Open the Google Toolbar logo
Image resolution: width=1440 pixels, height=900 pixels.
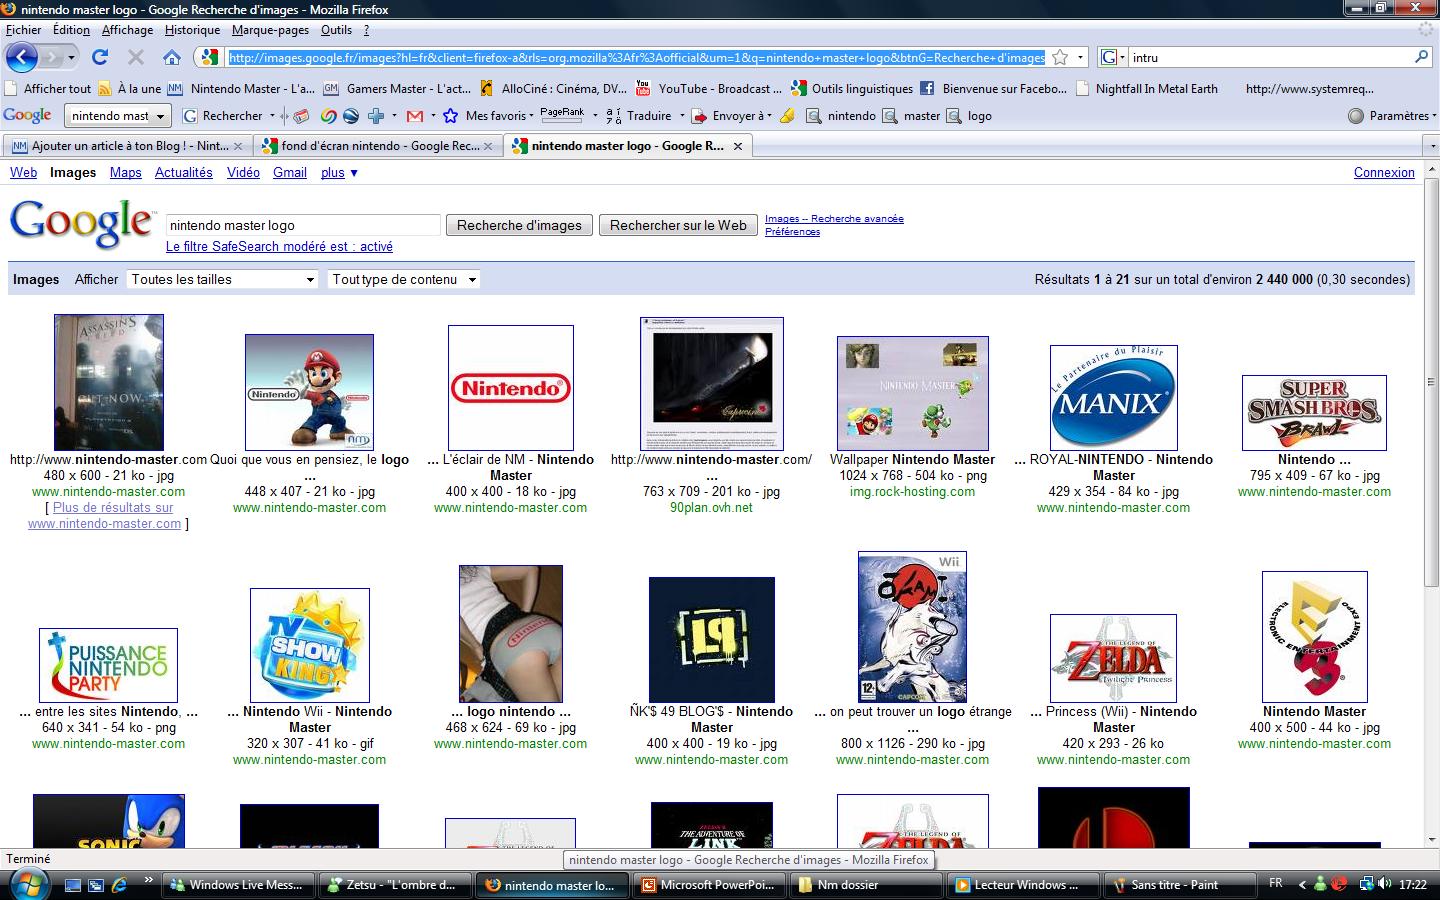[x=28, y=115]
